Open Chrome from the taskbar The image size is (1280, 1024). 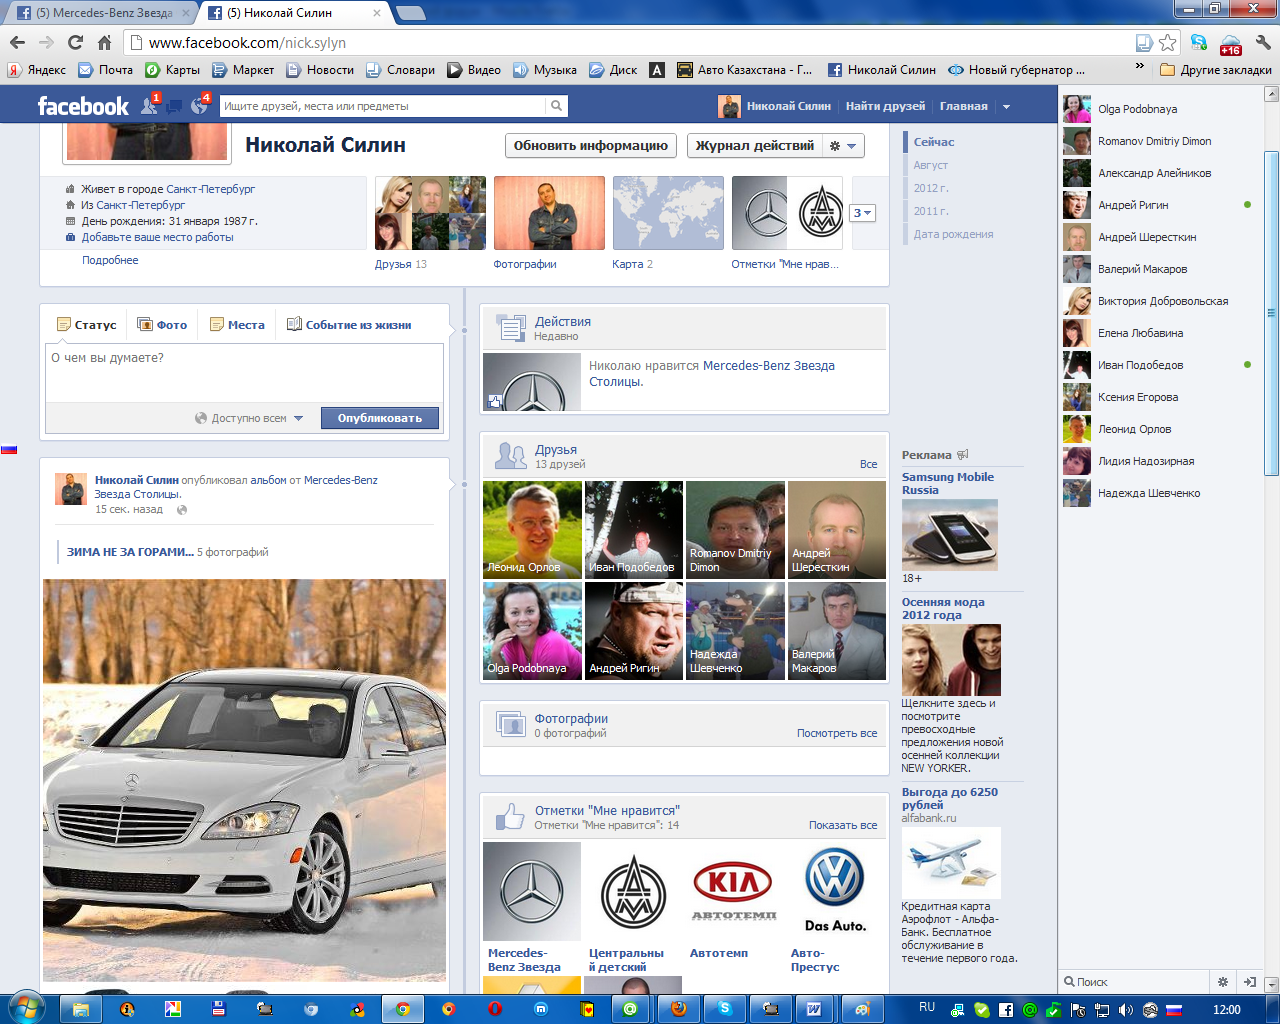pos(403,1009)
